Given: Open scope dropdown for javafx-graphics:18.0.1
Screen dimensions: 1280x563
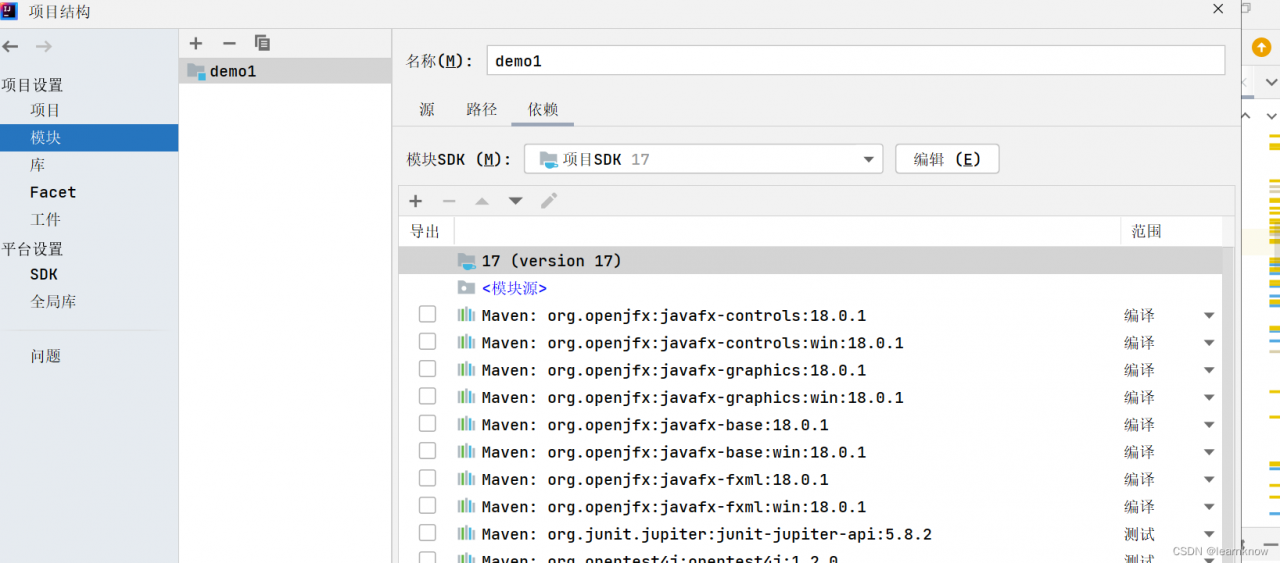Looking at the screenshot, I should [x=1209, y=371].
